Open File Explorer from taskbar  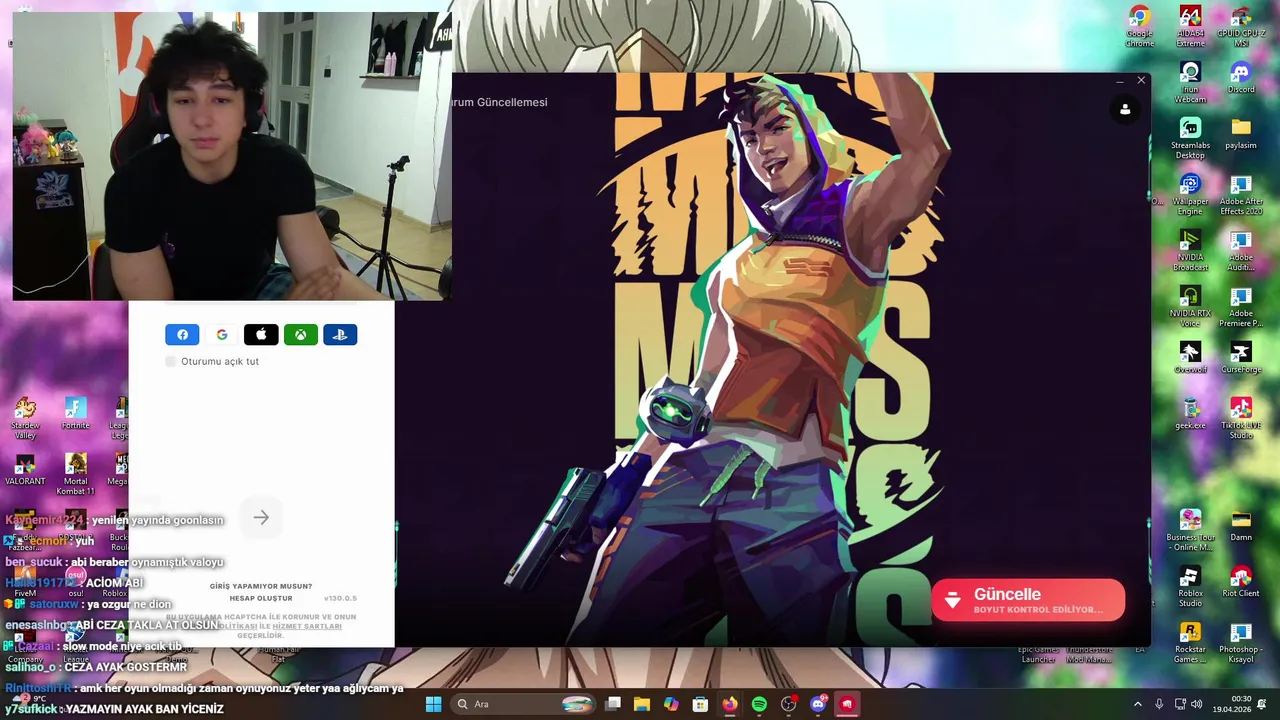642,704
